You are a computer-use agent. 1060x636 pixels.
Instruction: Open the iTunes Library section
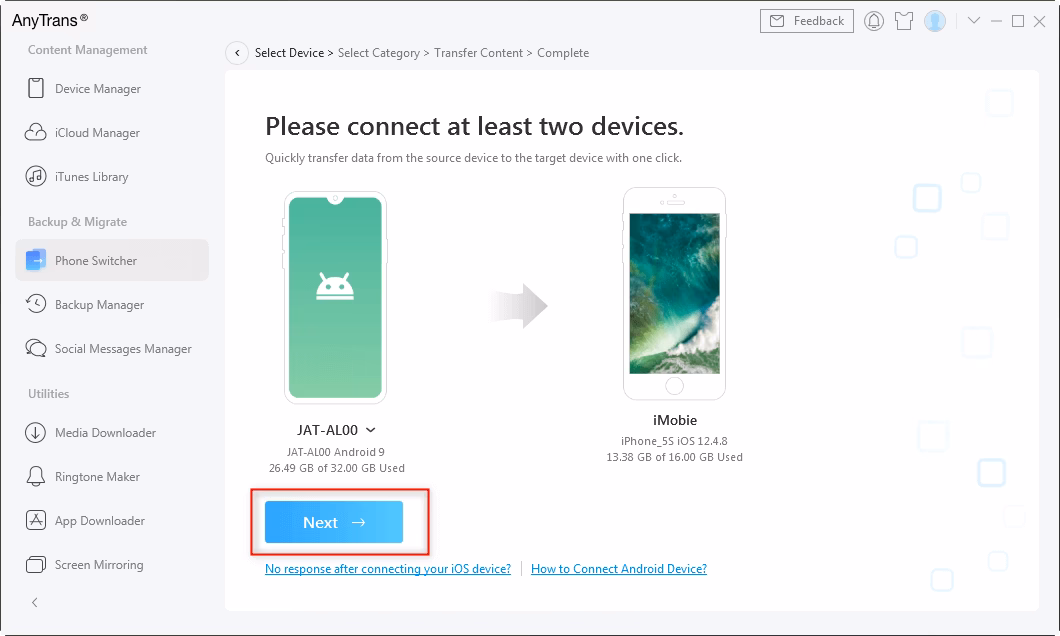(91, 176)
